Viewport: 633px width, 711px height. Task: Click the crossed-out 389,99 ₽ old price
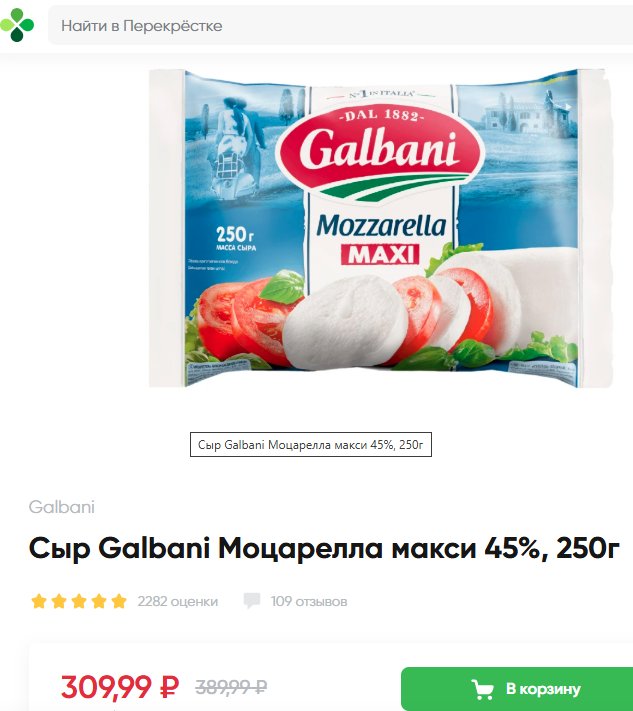click(x=231, y=687)
